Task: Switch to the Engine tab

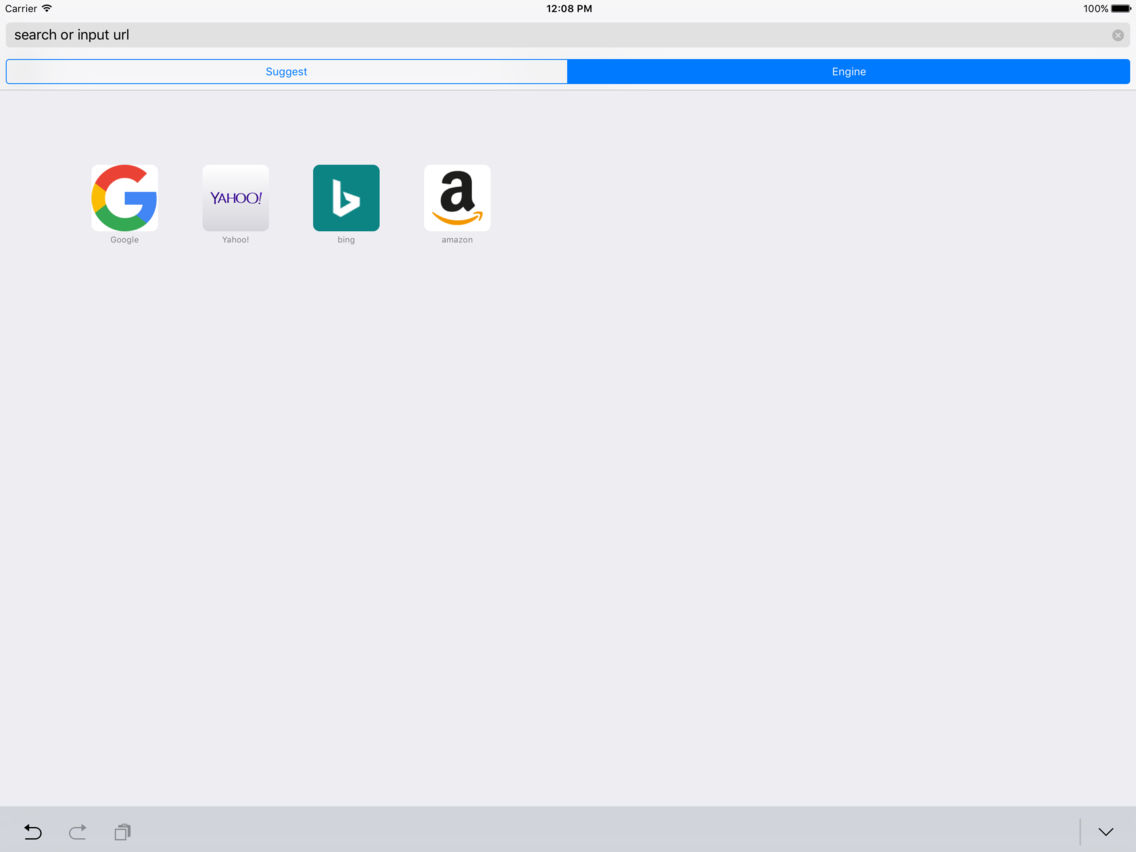Action: click(x=848, y=72)
